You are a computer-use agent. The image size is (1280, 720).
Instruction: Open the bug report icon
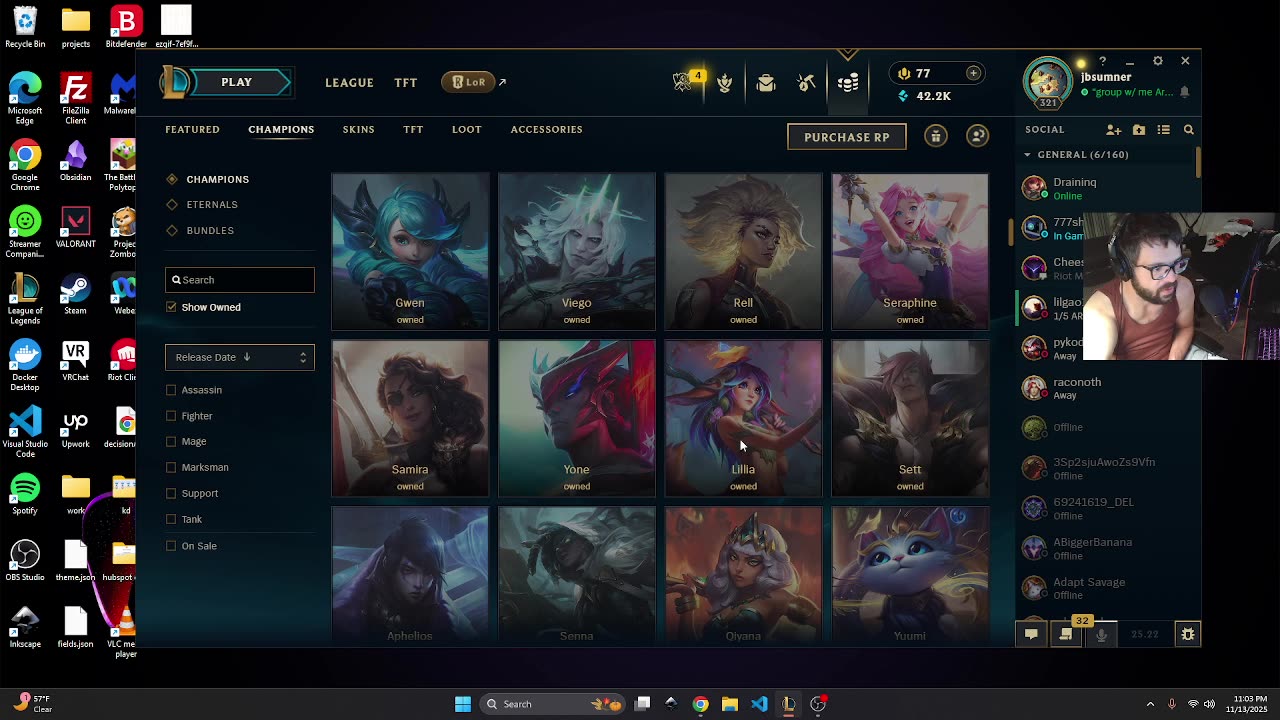[1188, 634]
